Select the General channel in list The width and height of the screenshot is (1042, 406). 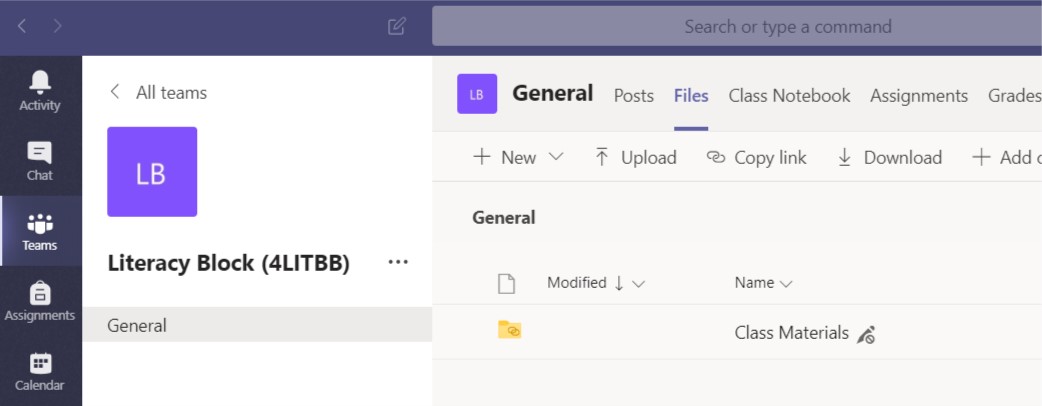coord(257,325)
